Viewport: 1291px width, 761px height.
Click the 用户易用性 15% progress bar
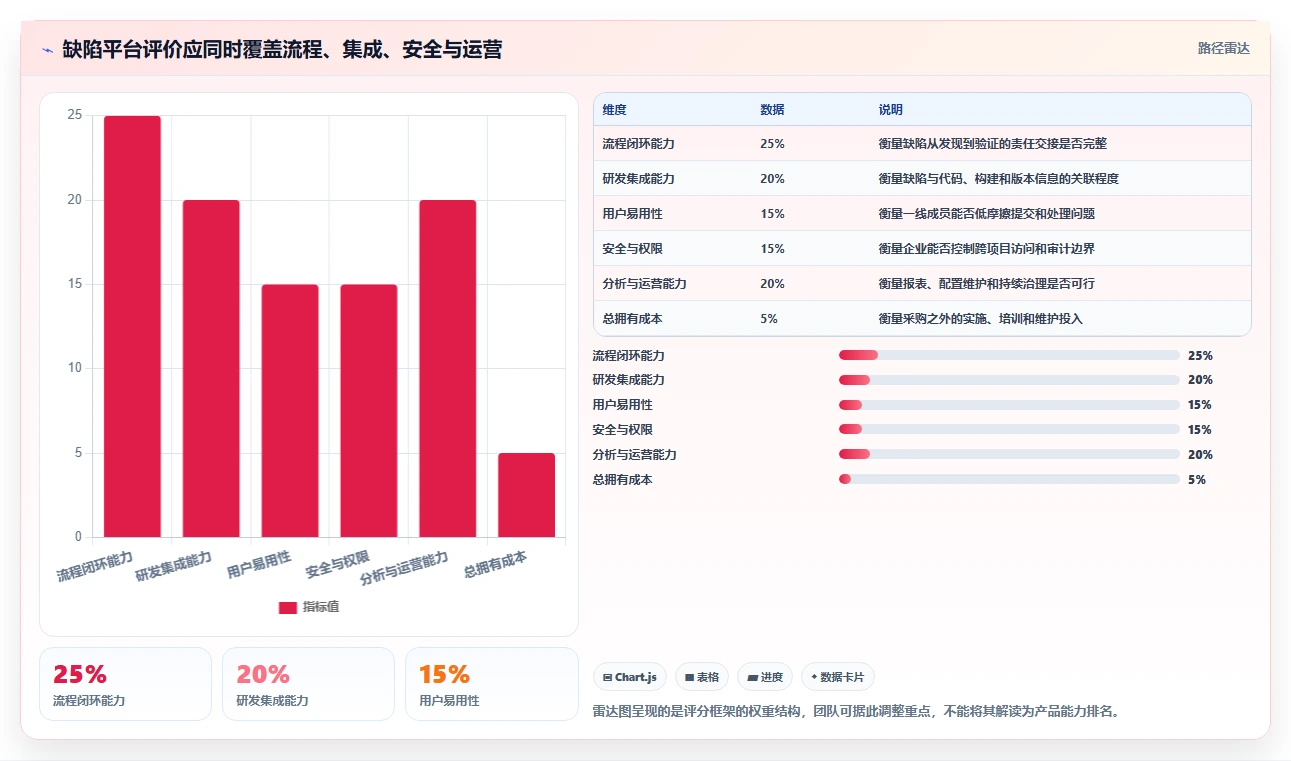pyautogui.click(x=1010, y=405)
